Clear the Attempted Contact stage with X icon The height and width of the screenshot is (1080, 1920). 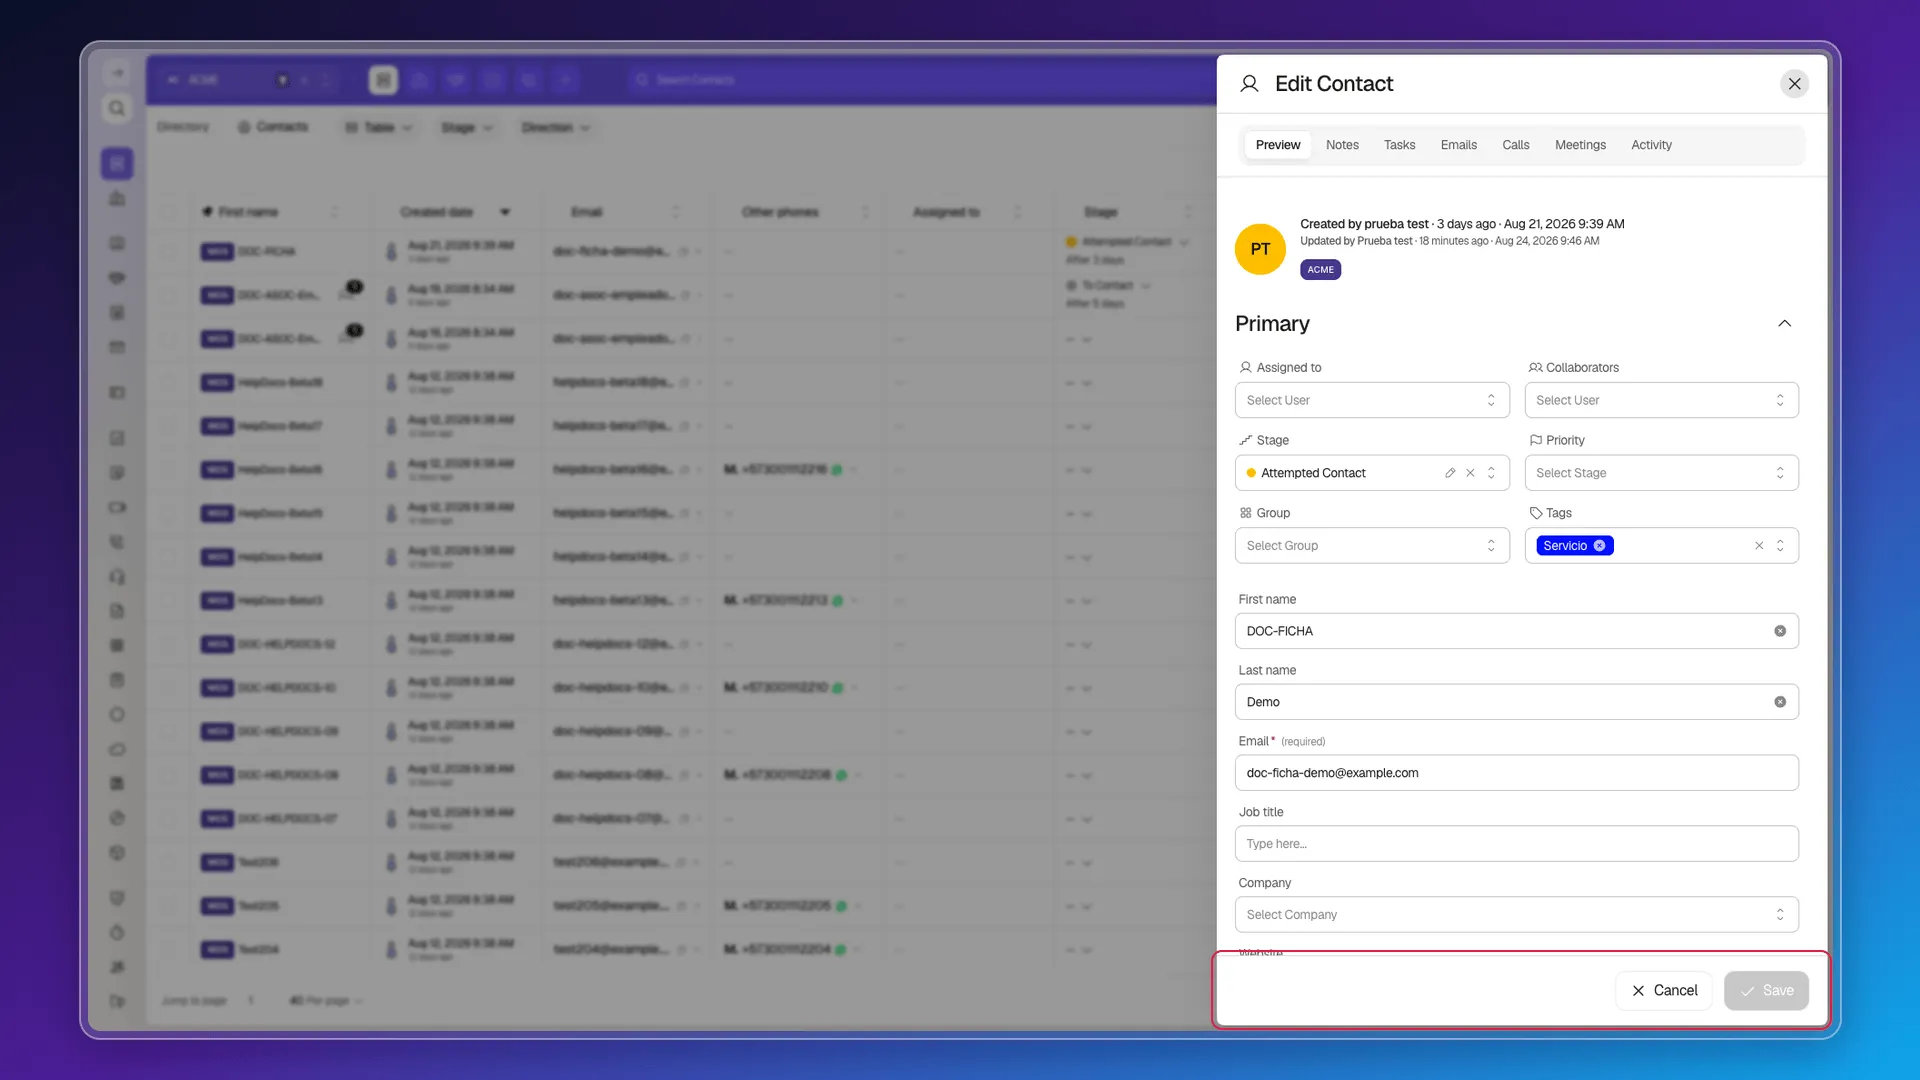(1470, 473)
